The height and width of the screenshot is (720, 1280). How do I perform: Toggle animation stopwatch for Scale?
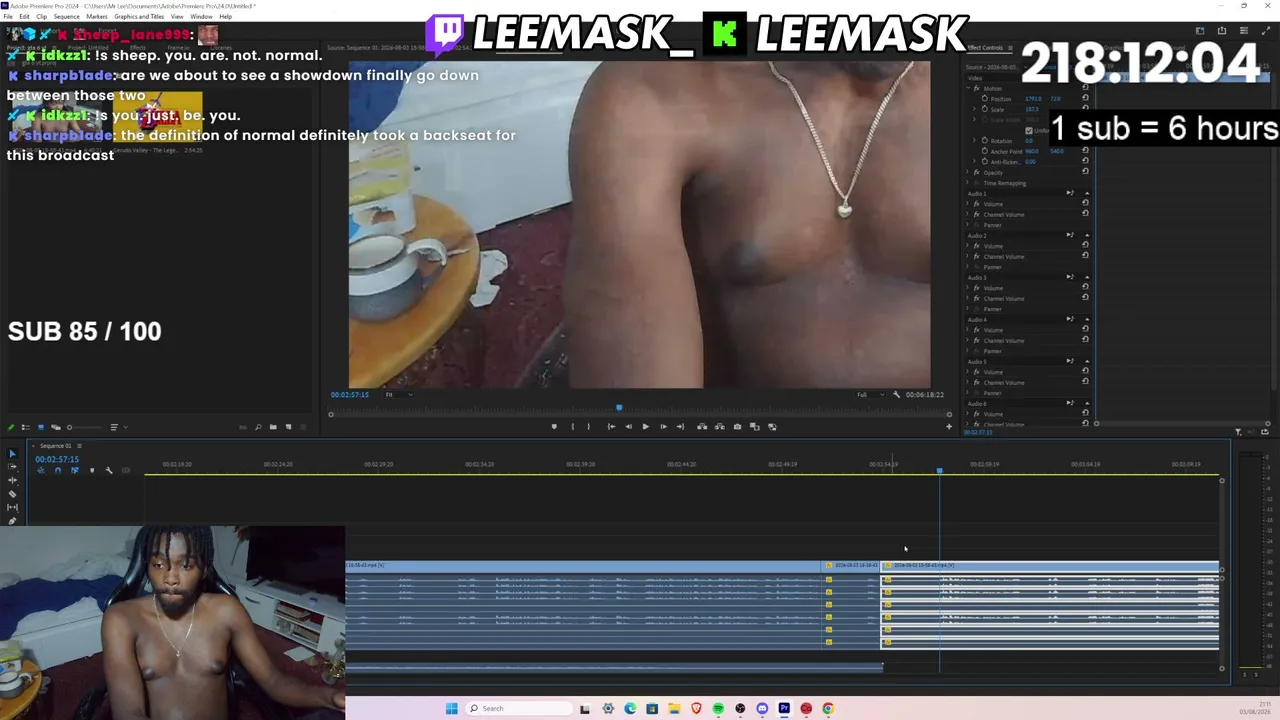point(985,109)
